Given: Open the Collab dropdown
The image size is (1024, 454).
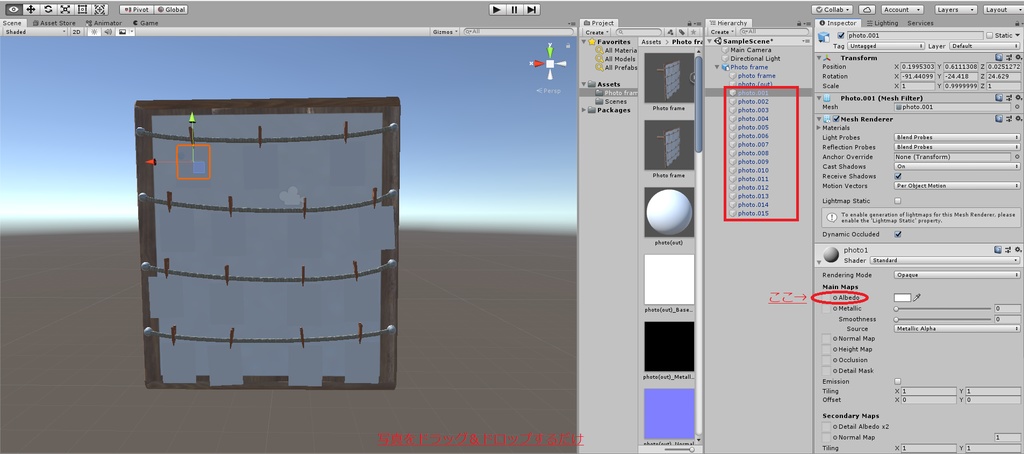Looking at the screenshot, I should point(833,10).
